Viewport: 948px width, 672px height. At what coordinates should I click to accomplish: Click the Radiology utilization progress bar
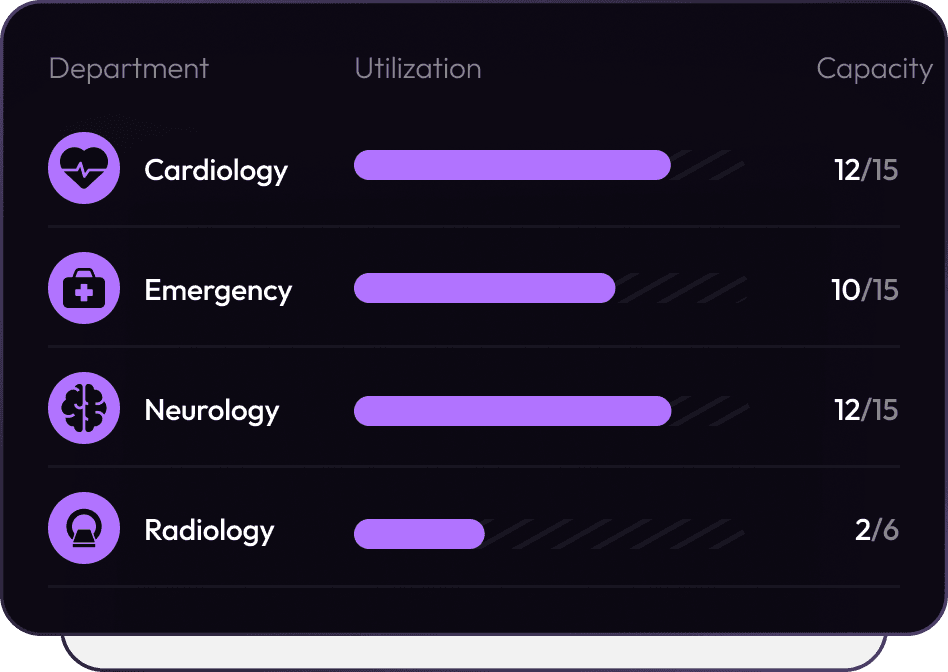[420, 534]
